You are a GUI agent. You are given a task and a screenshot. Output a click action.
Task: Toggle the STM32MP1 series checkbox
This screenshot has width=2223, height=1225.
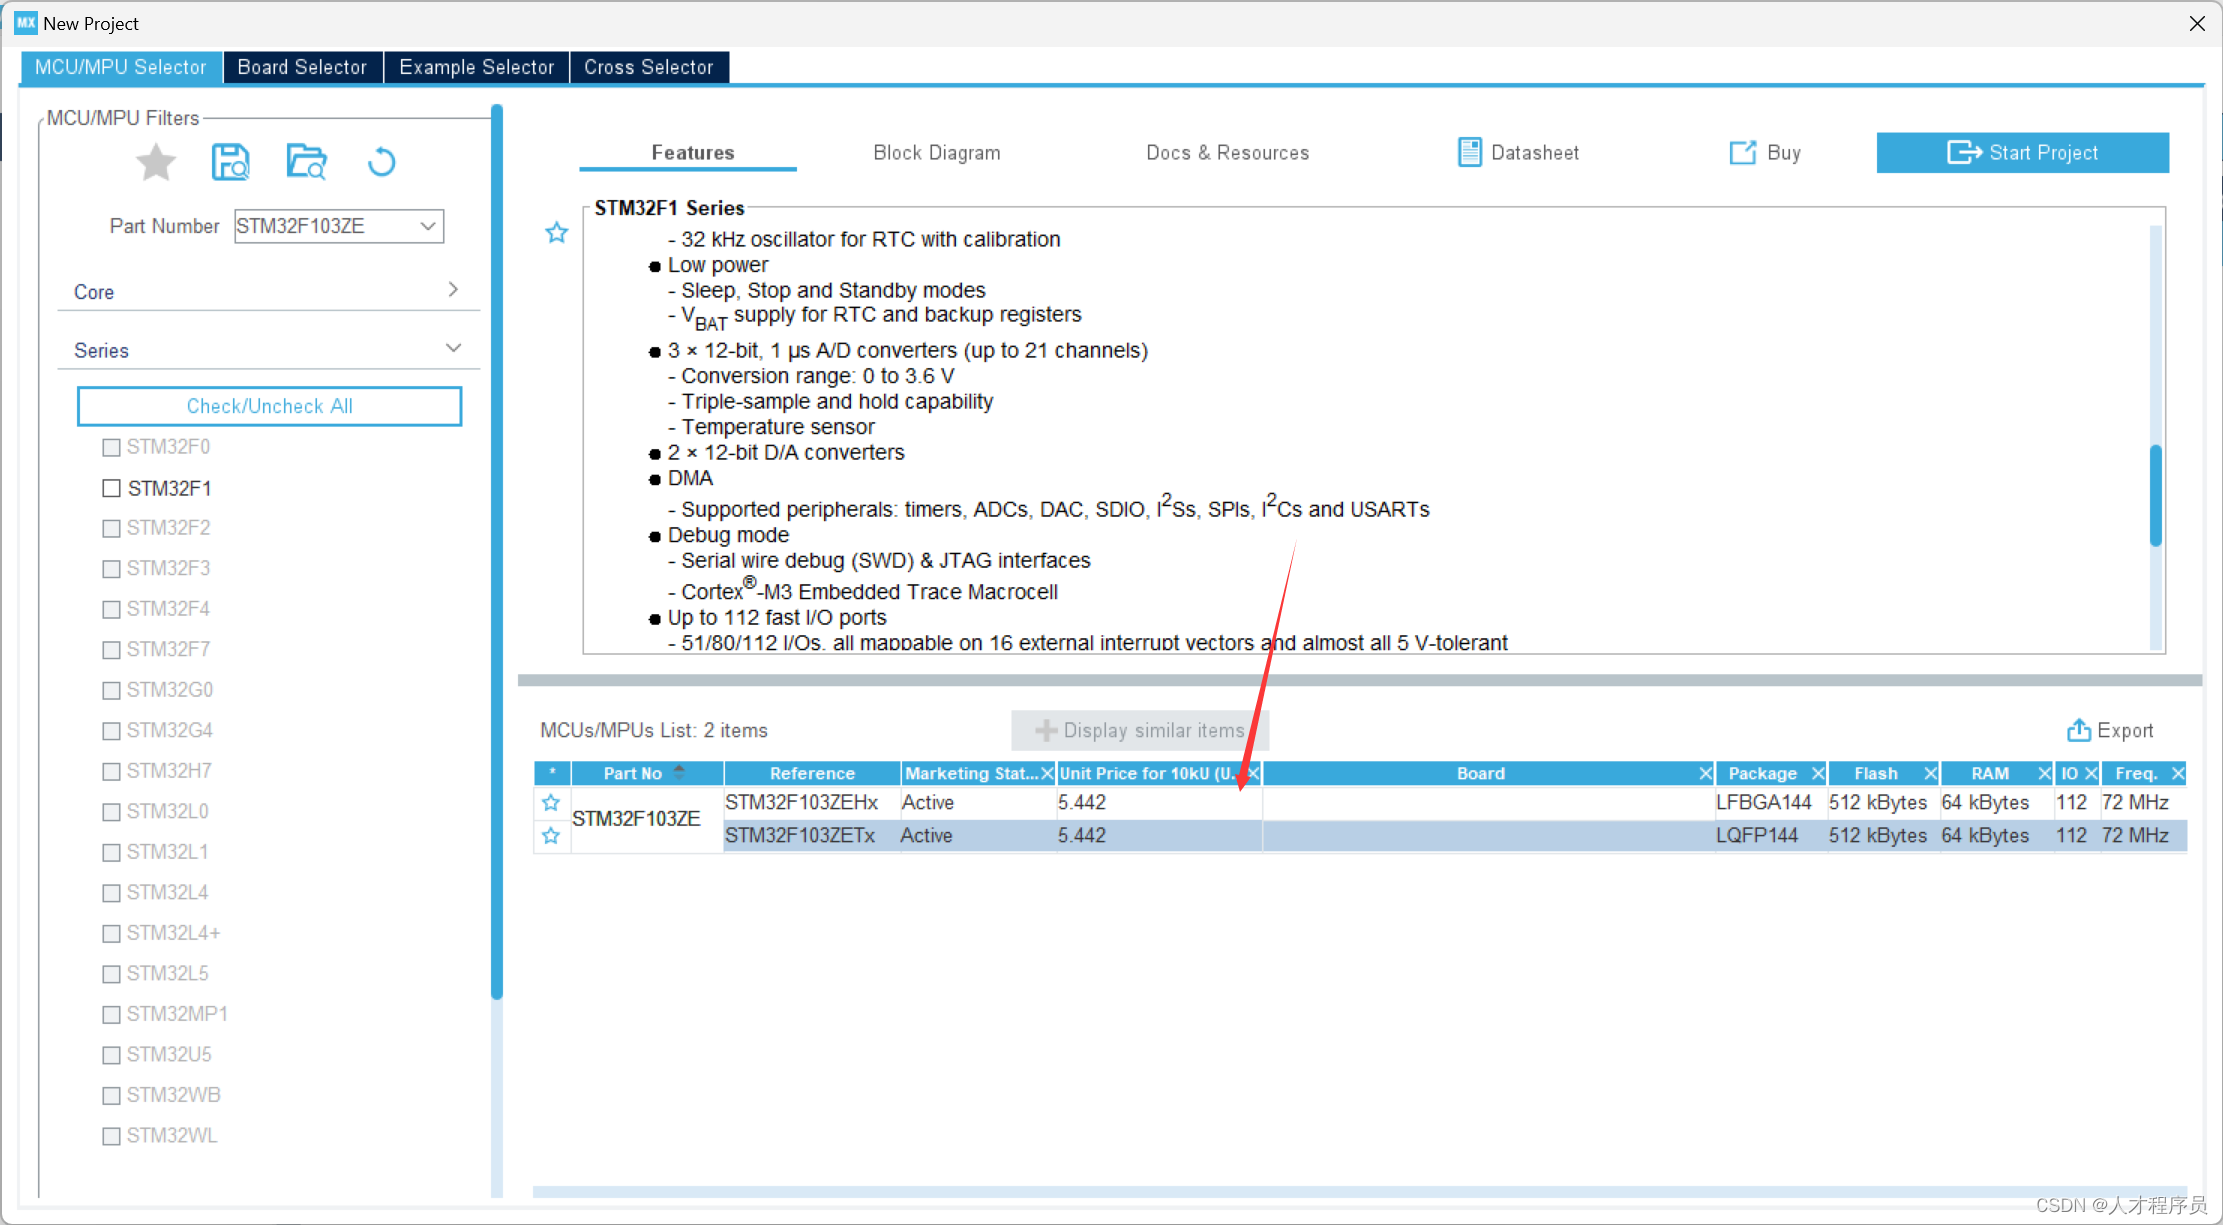(111, 1014)
